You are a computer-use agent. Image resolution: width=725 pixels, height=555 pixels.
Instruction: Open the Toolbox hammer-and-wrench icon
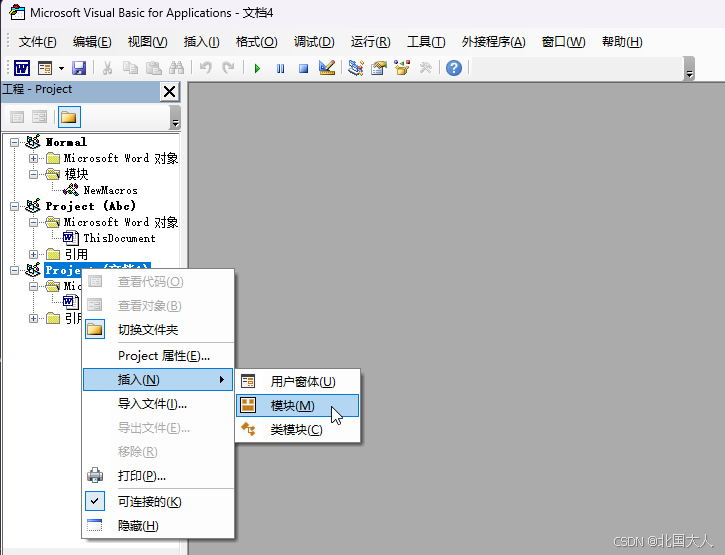(x=425, y=68)
